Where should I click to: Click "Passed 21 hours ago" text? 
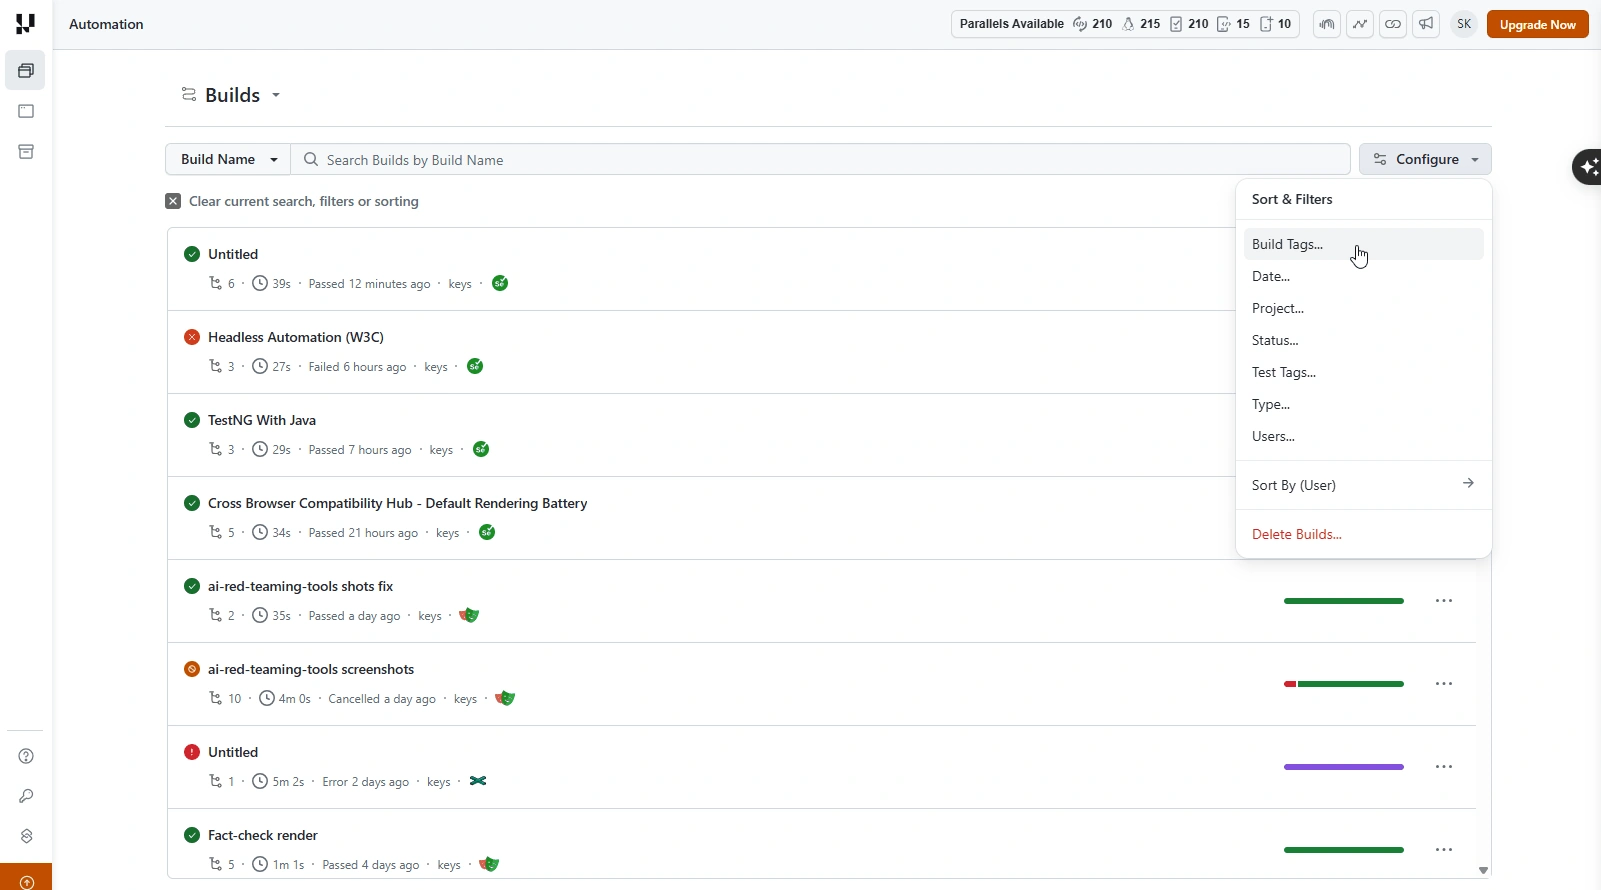(363, 533)
